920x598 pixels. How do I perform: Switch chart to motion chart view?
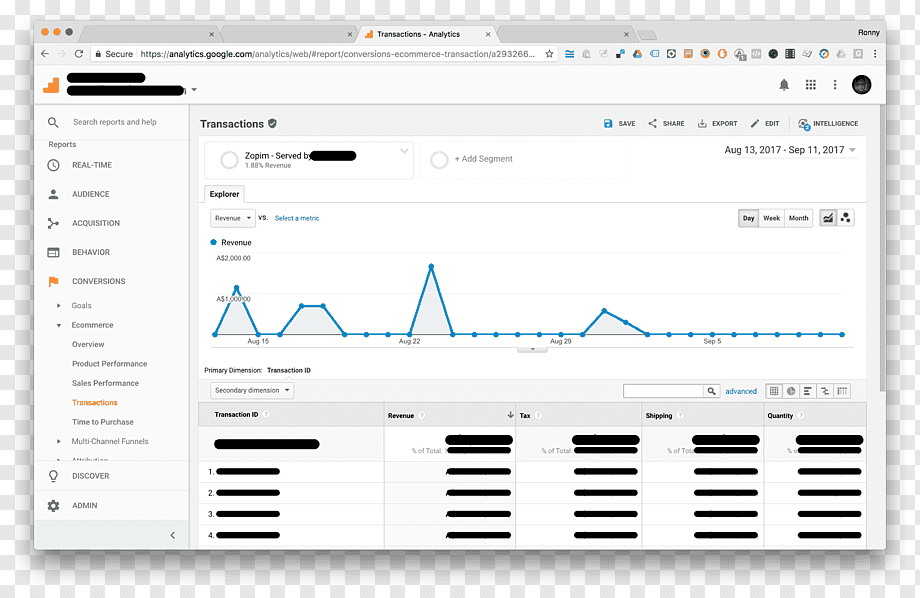845,218
